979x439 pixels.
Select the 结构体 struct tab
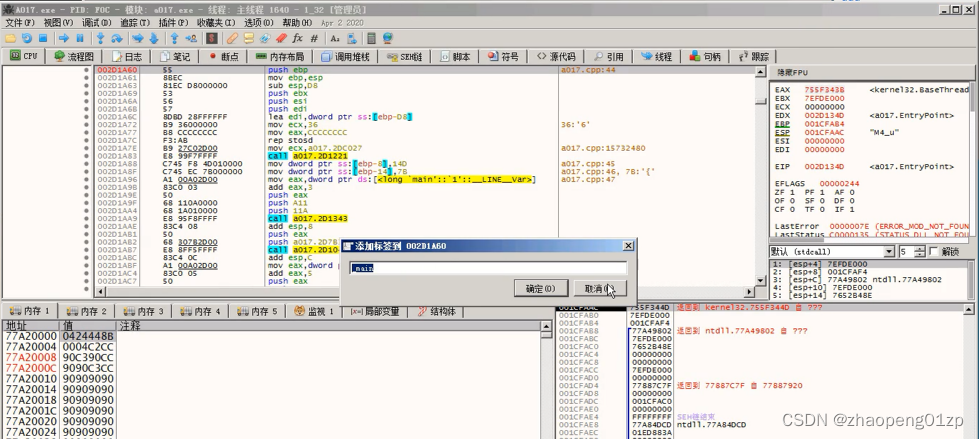(x=436, y=311)
